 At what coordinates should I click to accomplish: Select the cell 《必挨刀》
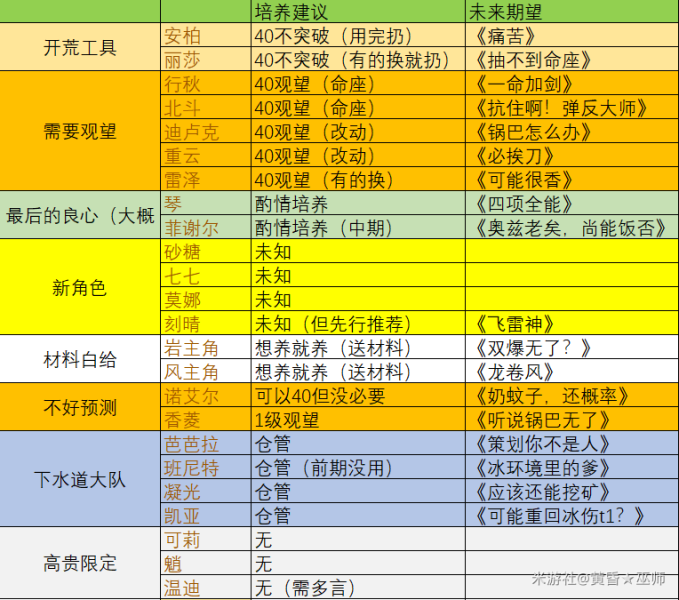tap(572, 155)
